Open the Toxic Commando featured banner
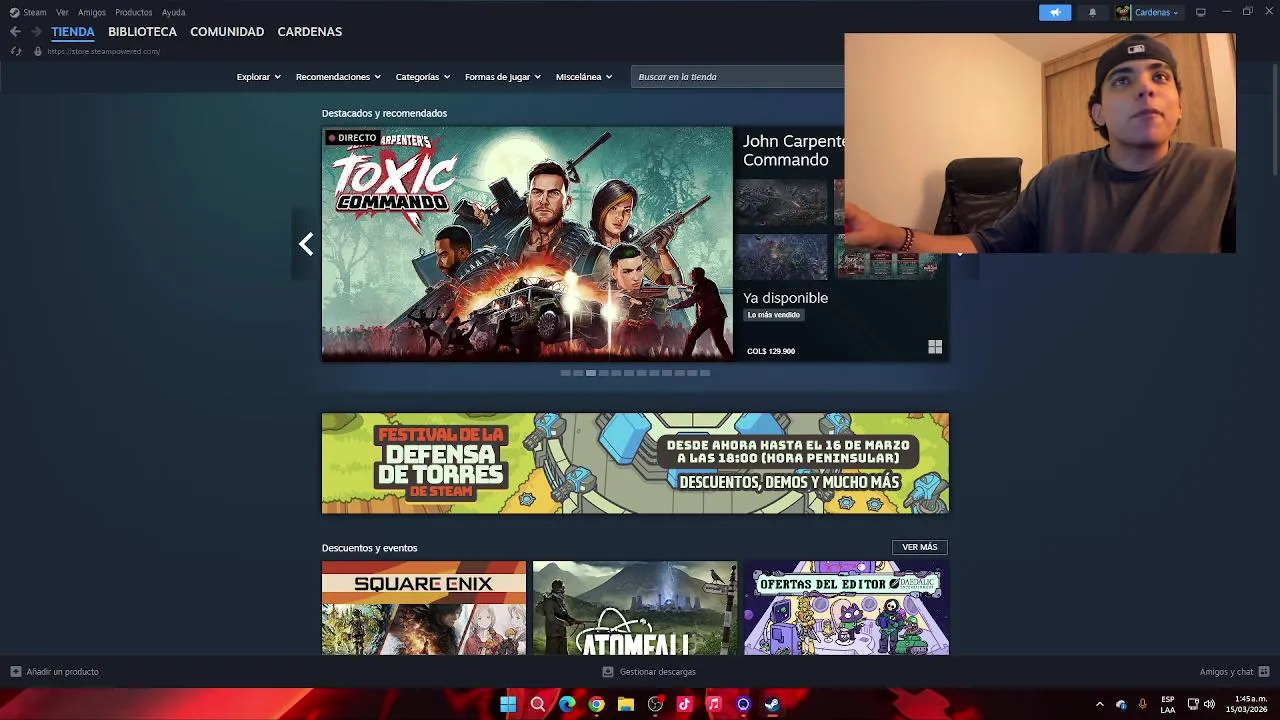Viewport: 1280px width, 720px height. coord(527,243)
